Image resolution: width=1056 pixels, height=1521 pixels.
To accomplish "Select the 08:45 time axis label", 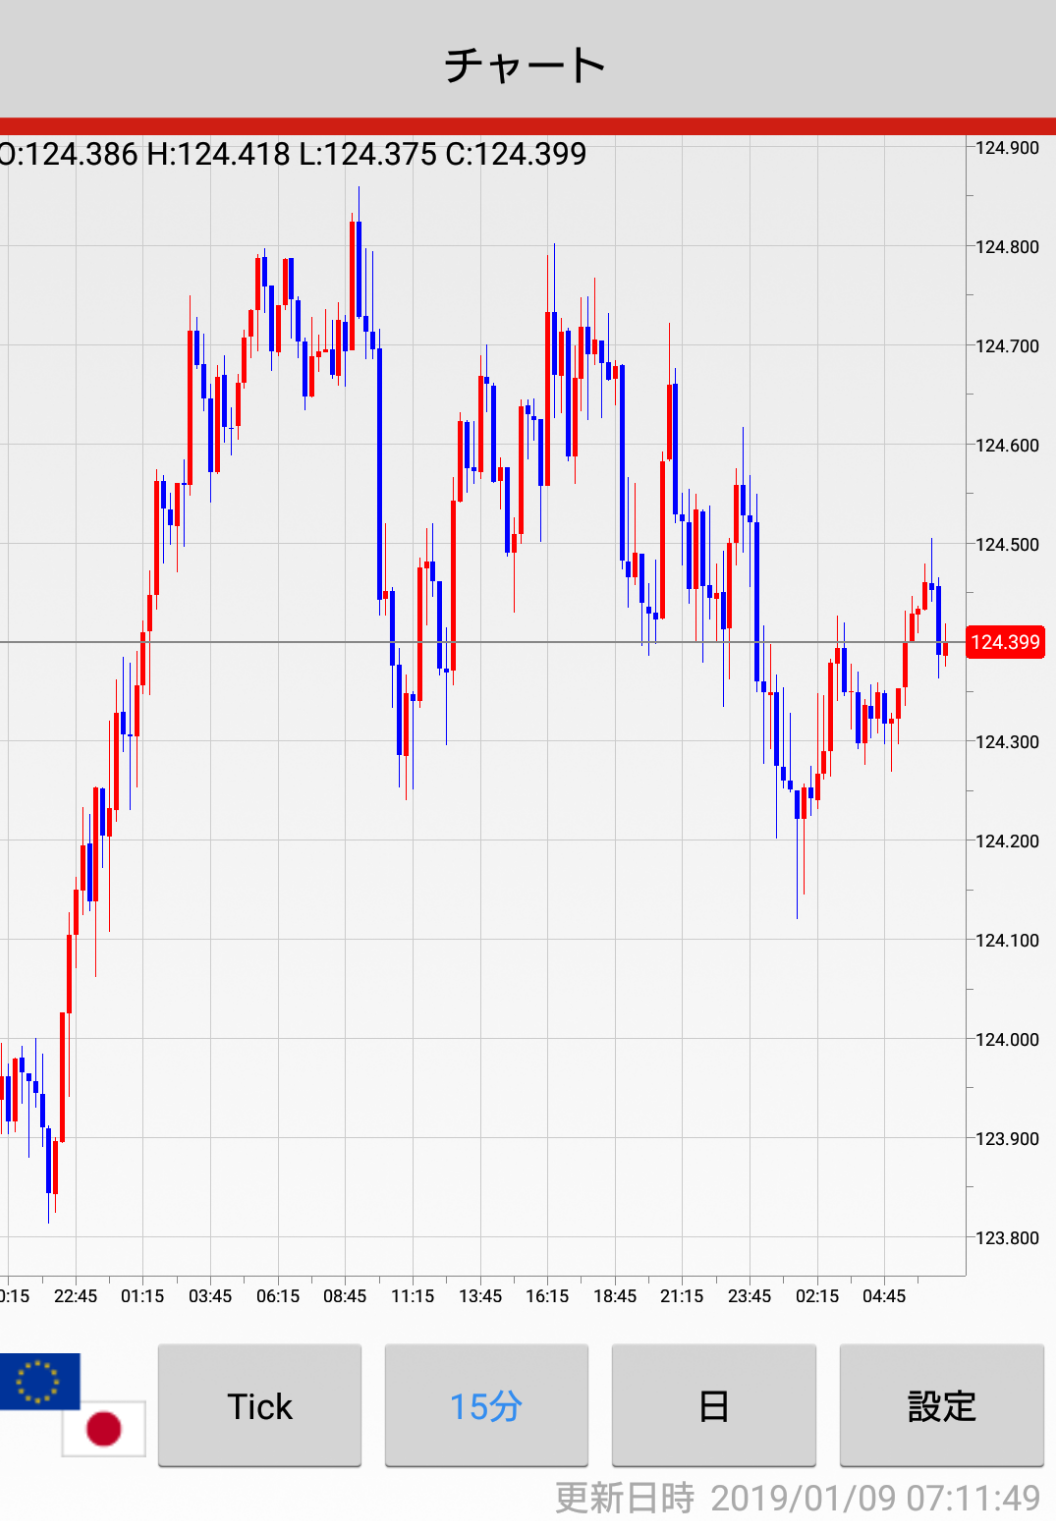I will point(345,1296).
